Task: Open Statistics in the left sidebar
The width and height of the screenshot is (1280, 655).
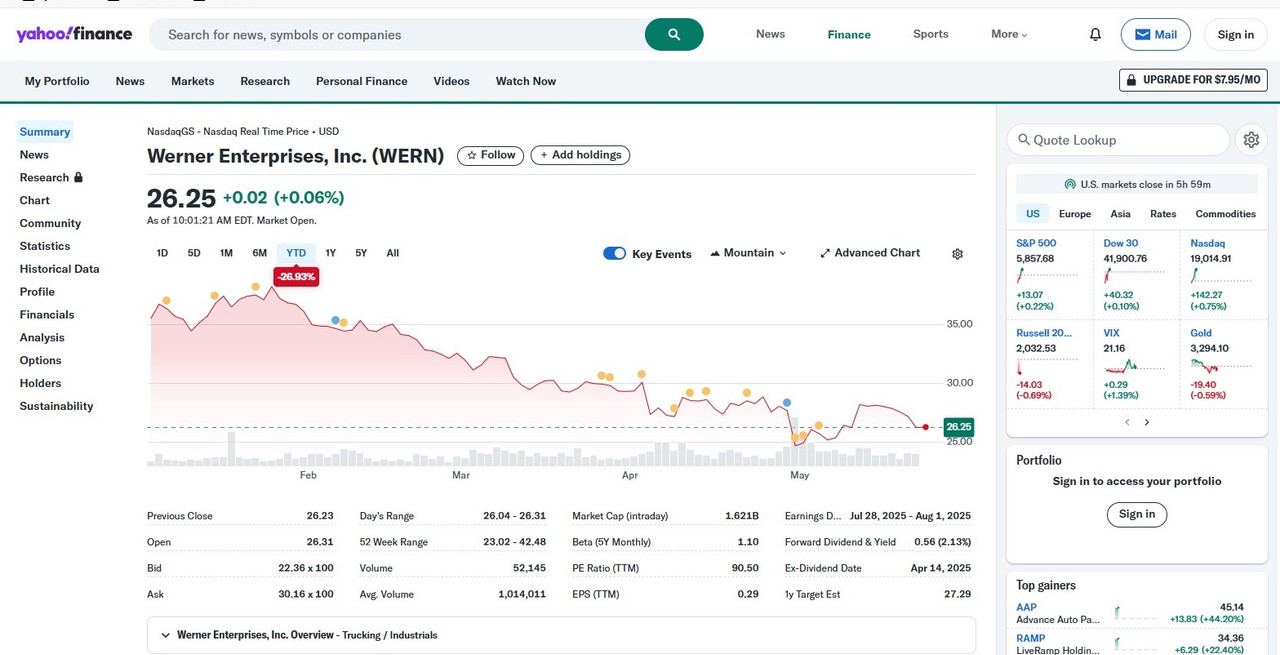Action: 45,246
